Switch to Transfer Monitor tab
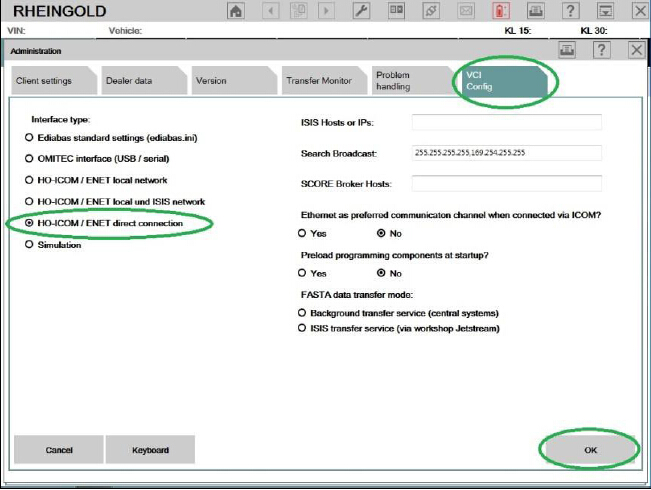The image size is (651, 490). point(324,81)
